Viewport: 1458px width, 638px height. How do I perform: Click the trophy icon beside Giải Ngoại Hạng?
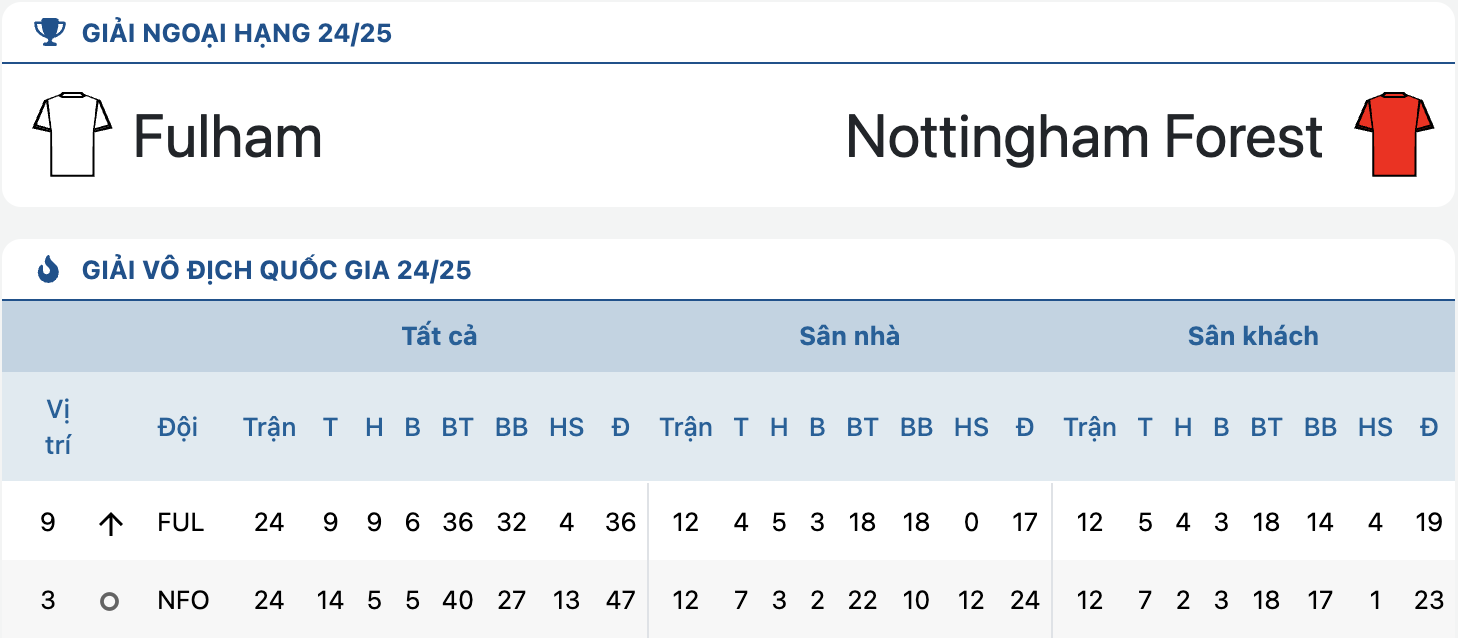pos(48,33)
